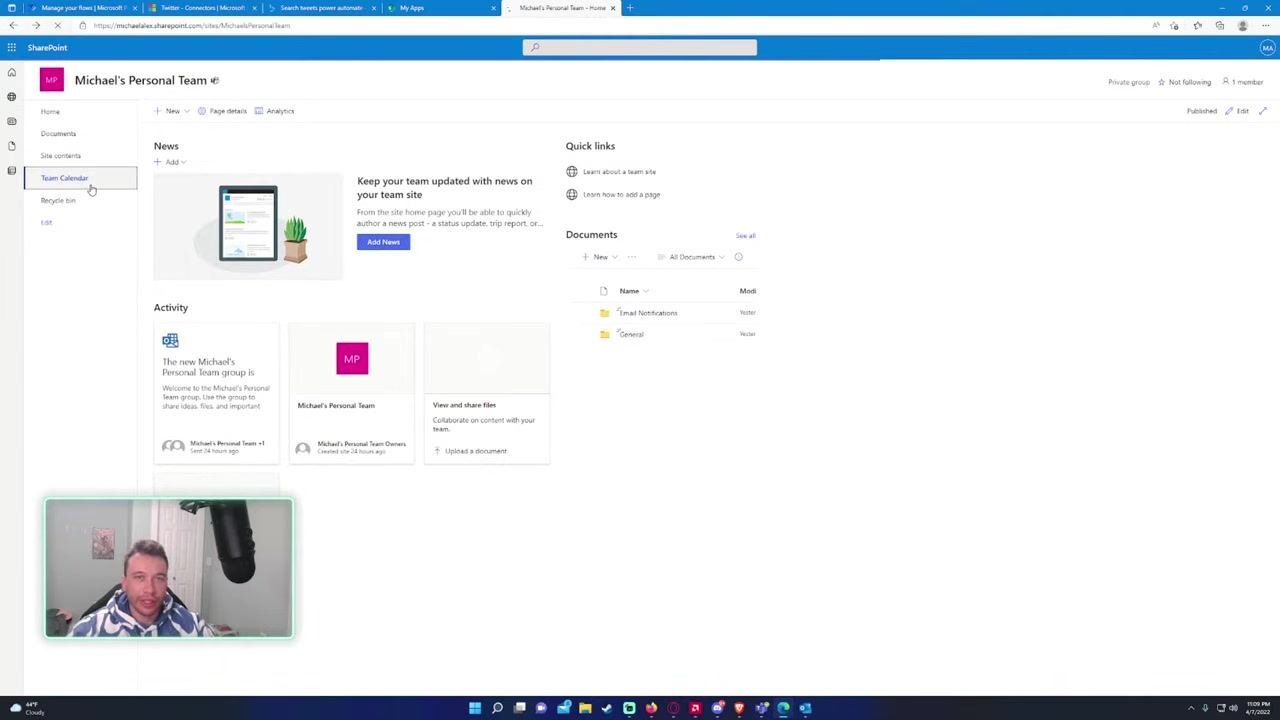1280x720 pixels.
Task: Open the news icon in left rail
Action: point(11,121)
